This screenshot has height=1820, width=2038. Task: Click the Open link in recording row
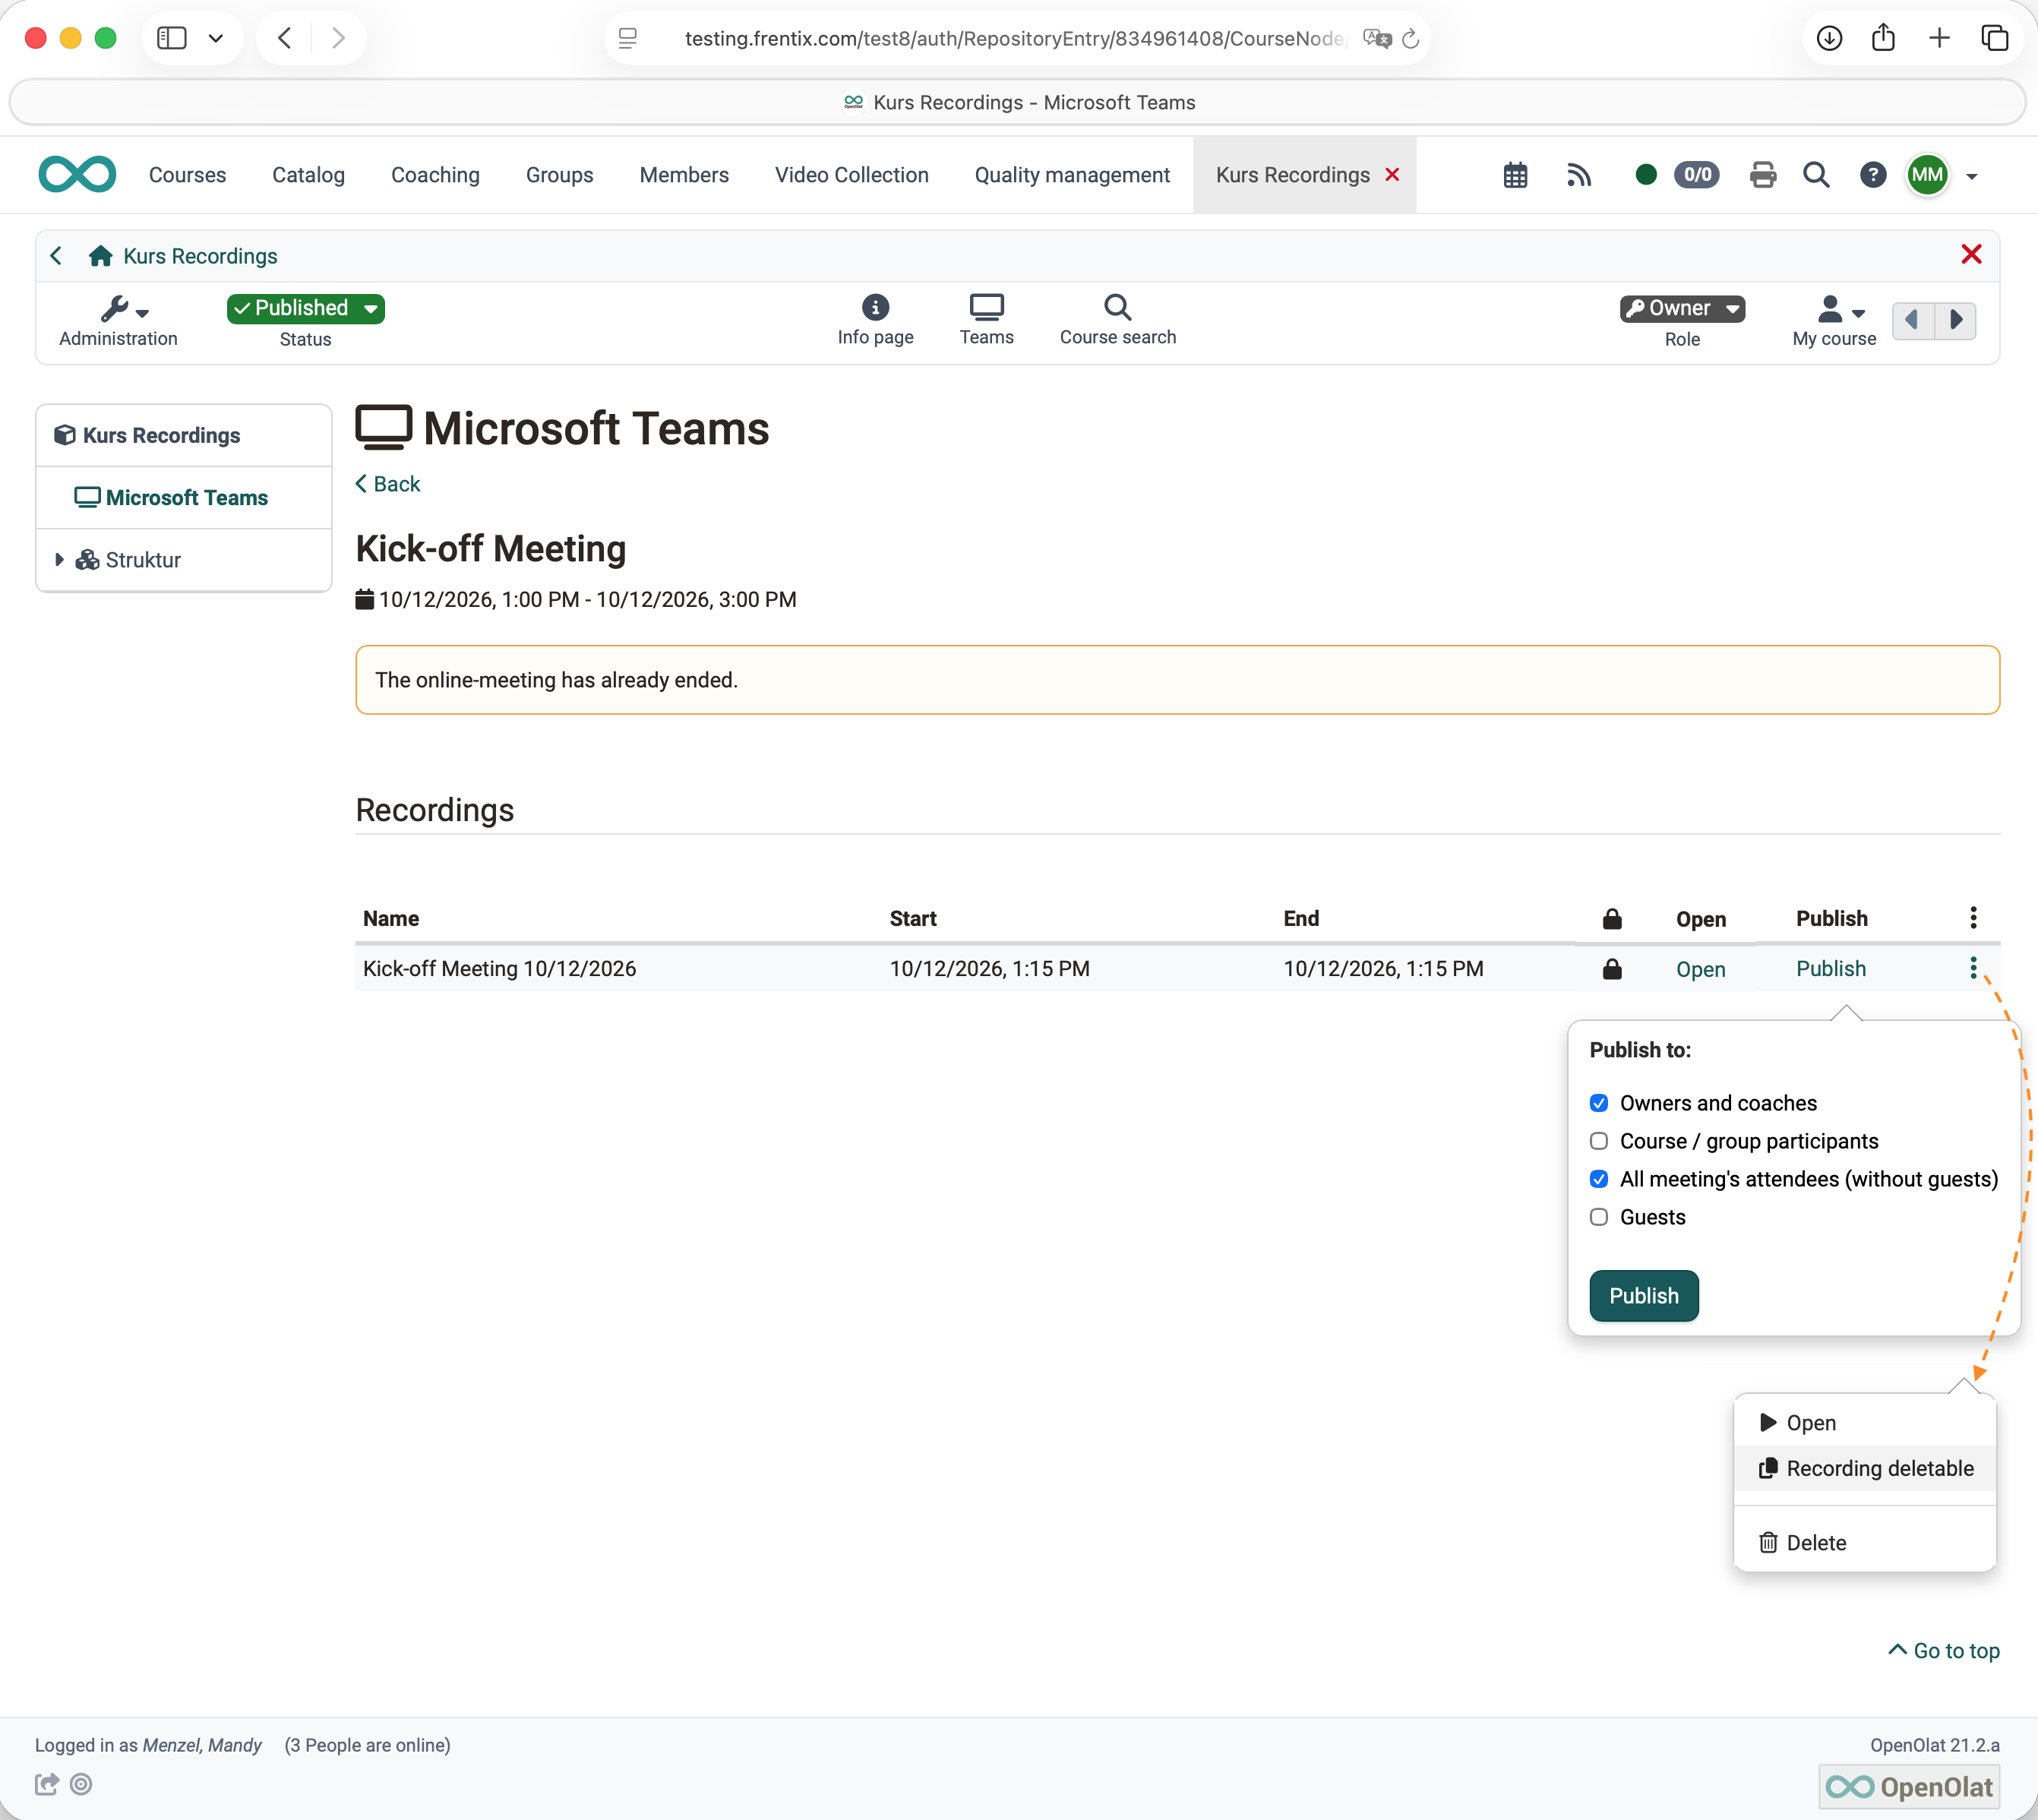(1700, 969)
